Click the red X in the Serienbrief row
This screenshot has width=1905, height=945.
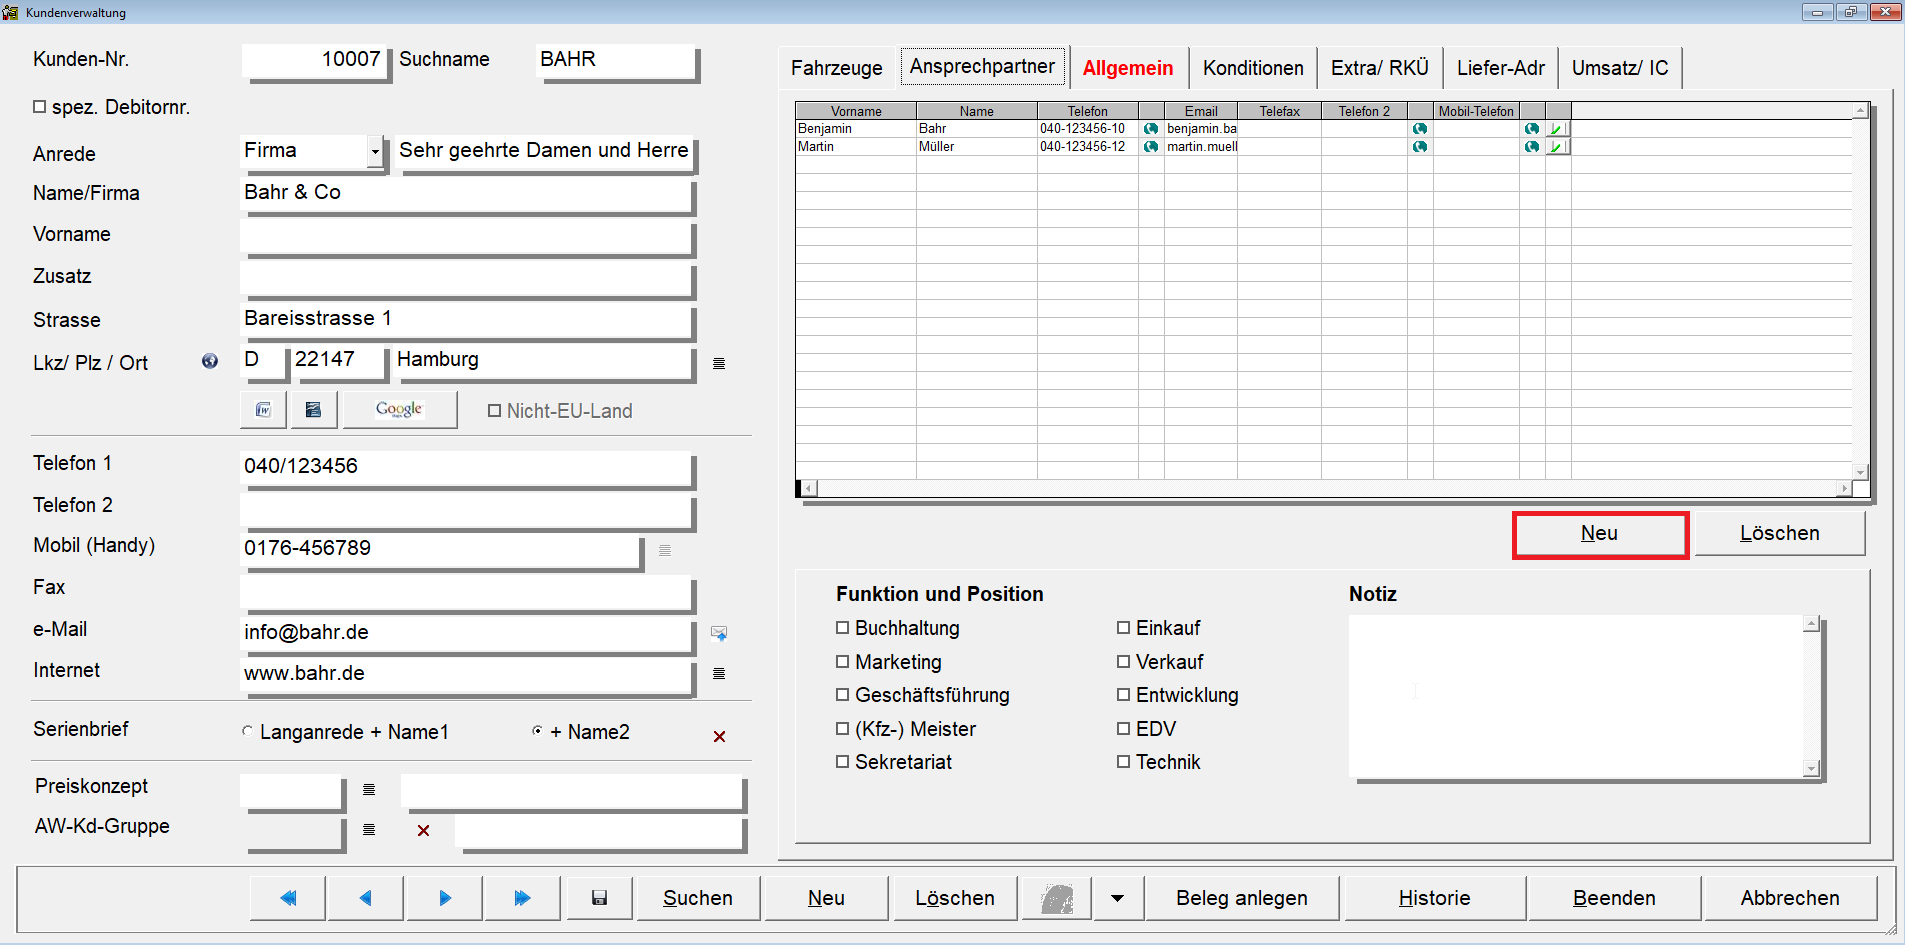click(719, 736)
